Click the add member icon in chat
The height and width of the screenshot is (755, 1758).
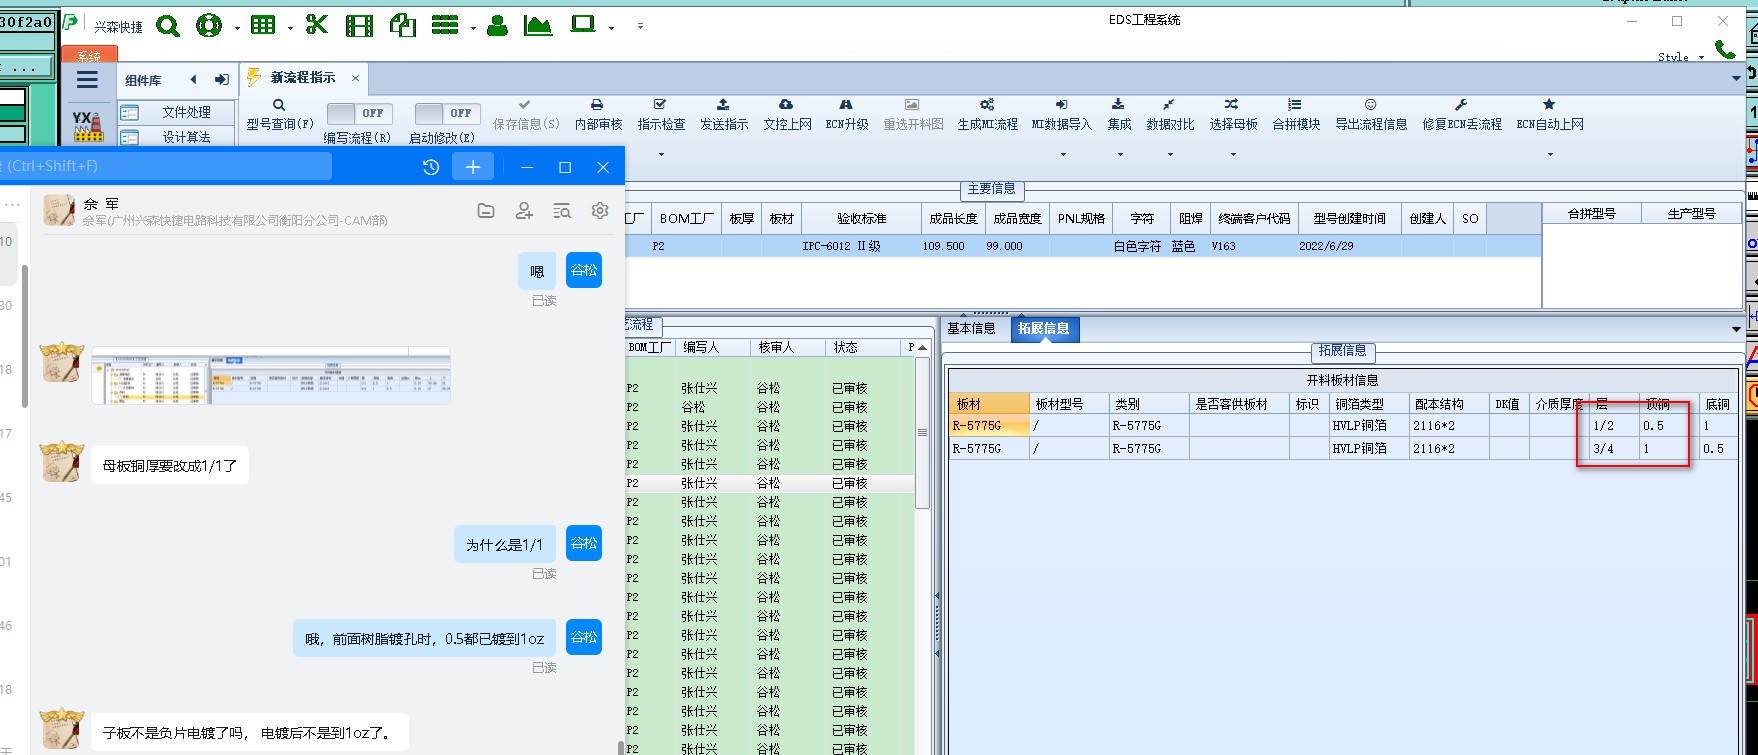524,210
